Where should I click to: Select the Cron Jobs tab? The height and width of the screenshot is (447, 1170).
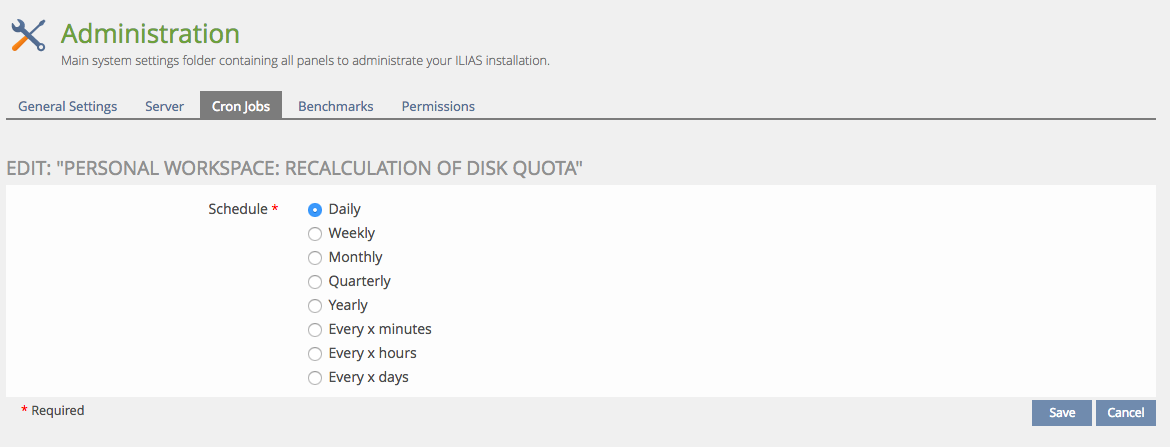tap(241, 106)
